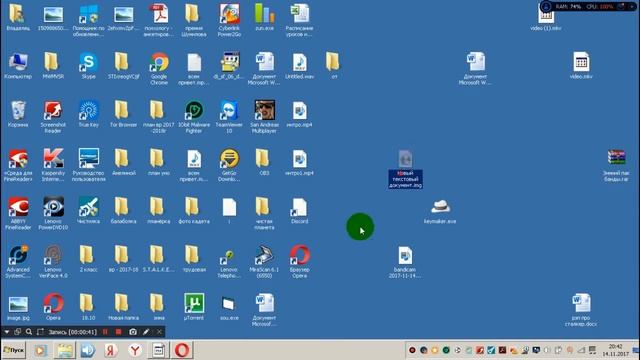Screen dimensions: 640x360
Task: Open the OBS folder
Action: coord(264,162)
